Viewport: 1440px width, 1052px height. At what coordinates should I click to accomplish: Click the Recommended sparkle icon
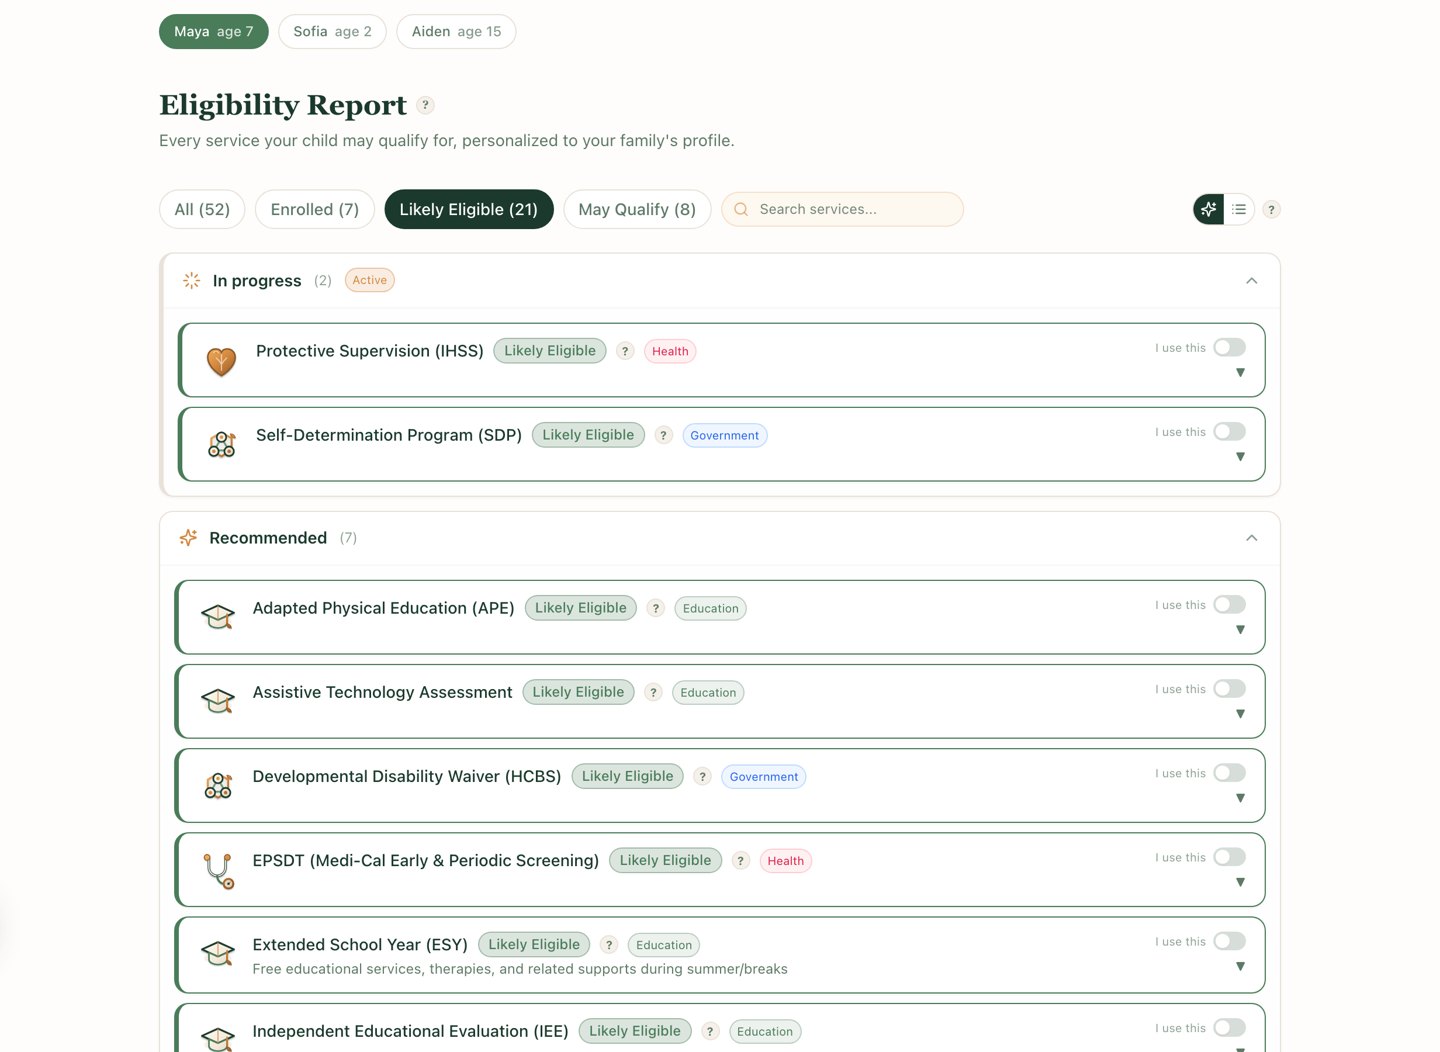tap(188, 538)
